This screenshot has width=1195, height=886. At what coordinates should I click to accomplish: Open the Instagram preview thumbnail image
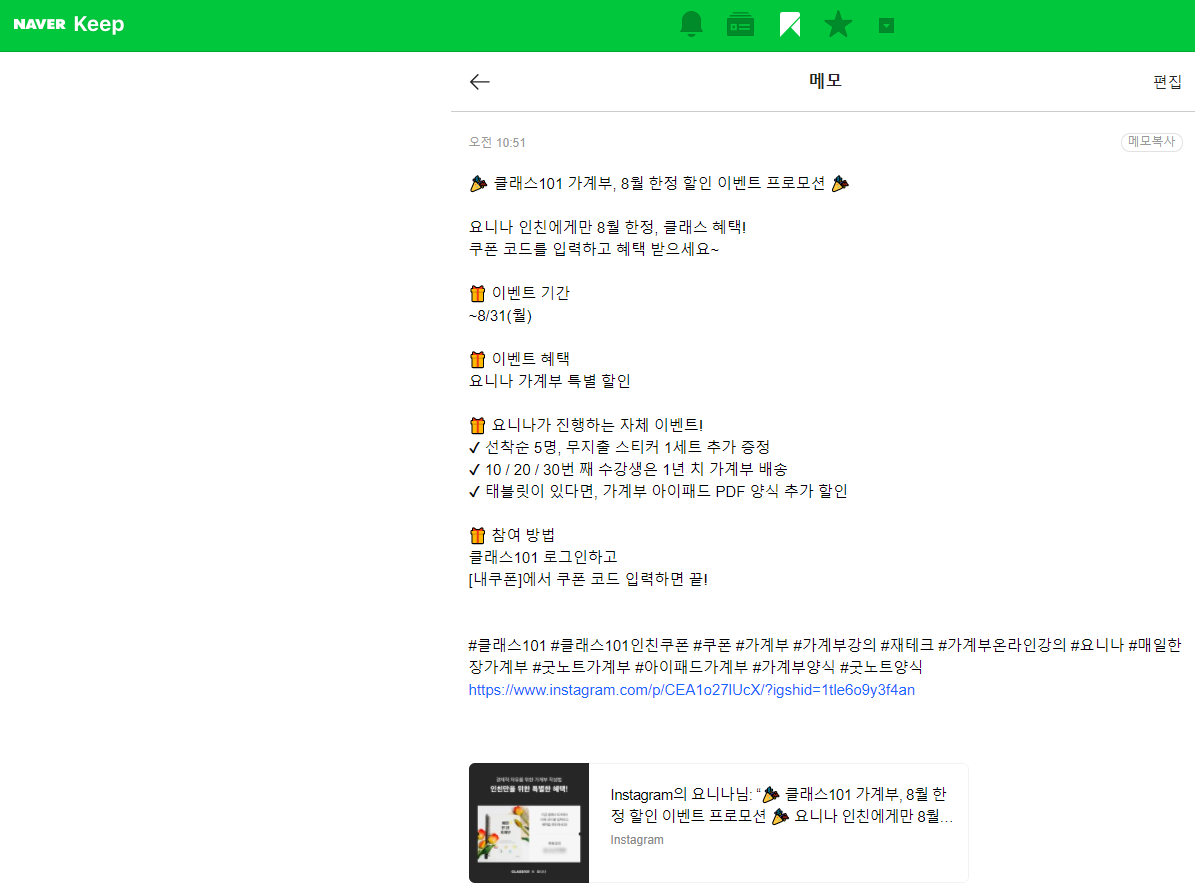[529, 823]
